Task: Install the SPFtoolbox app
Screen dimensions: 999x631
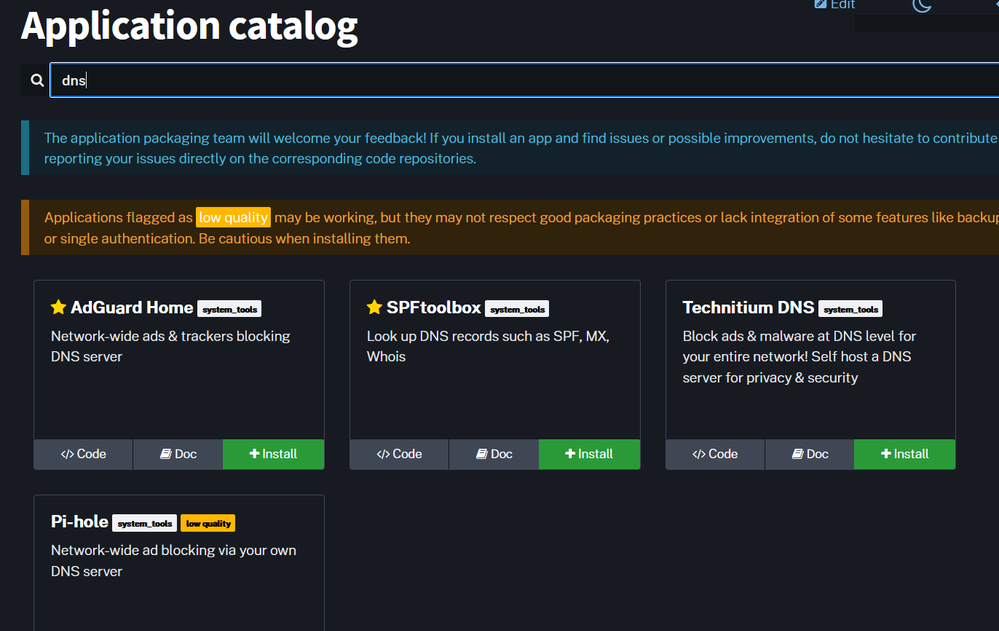Action: click(x=589, y=454)
